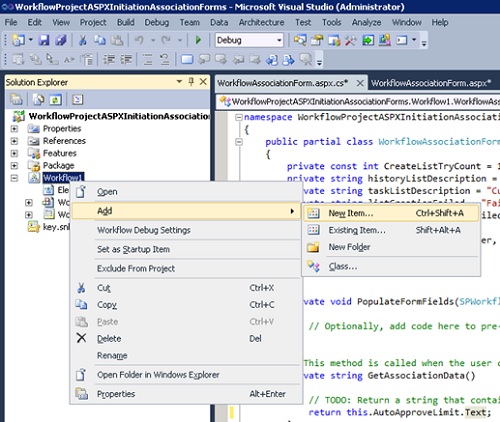Click the Copy toolbar icon
Viewport: 500px width, 422px height.
click(99, 40)
